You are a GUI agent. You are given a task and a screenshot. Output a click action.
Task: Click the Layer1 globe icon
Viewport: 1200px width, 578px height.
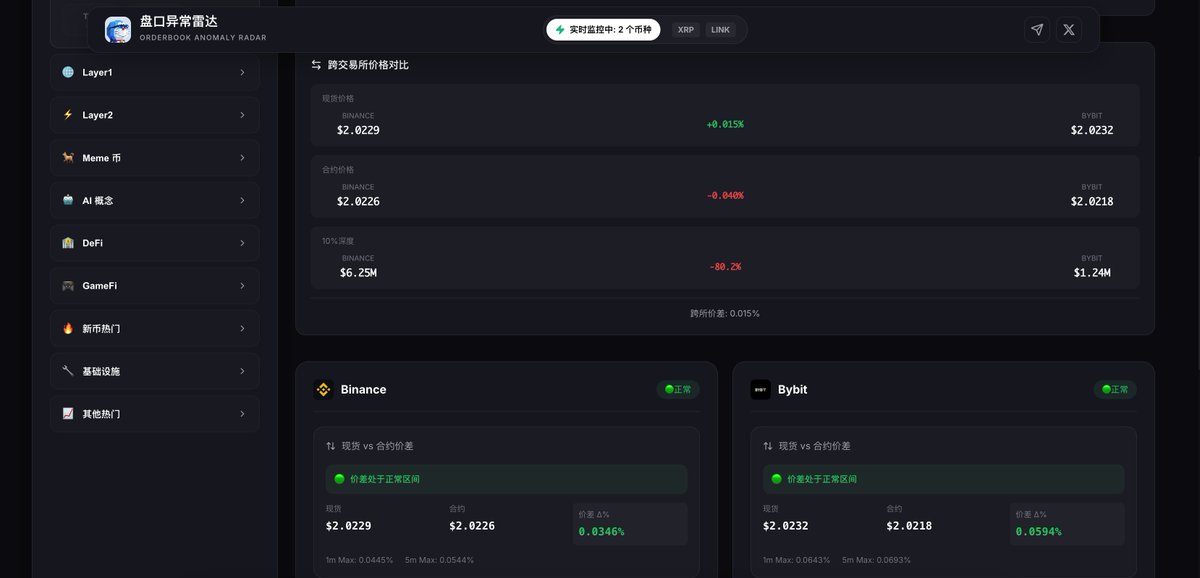pyautogui.click(x=68, y=72)
